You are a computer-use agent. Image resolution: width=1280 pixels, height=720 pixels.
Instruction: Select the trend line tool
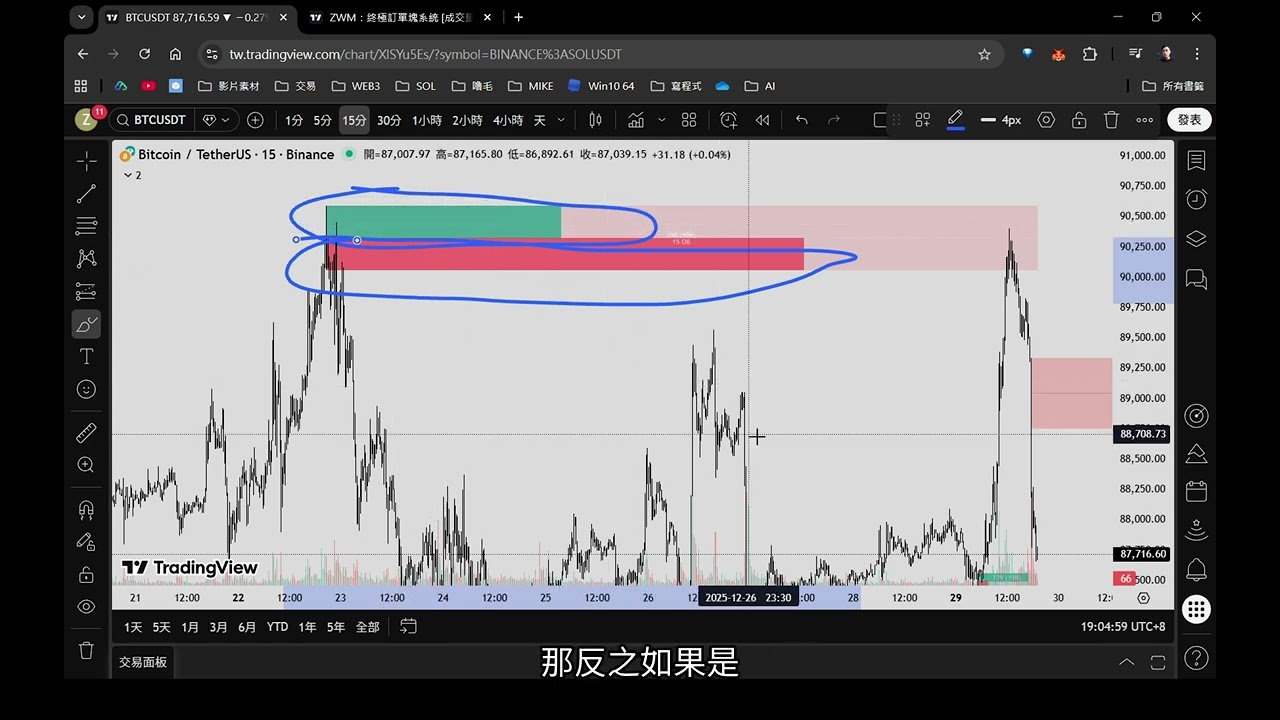pos(87,194)
